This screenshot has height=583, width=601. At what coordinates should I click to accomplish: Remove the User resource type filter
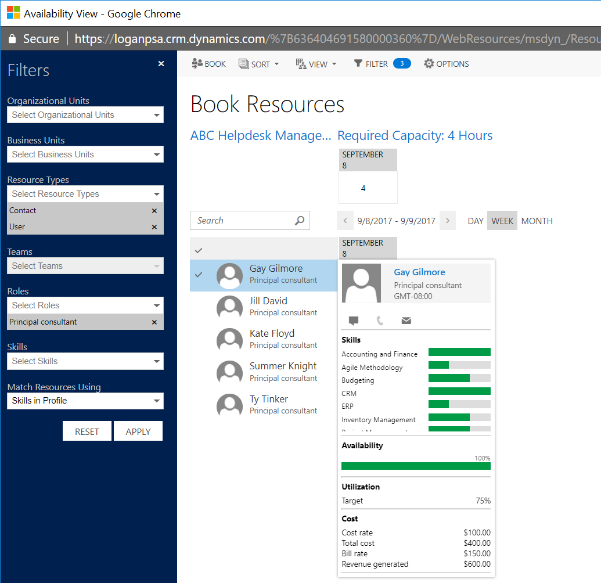(x=154, y=227)
